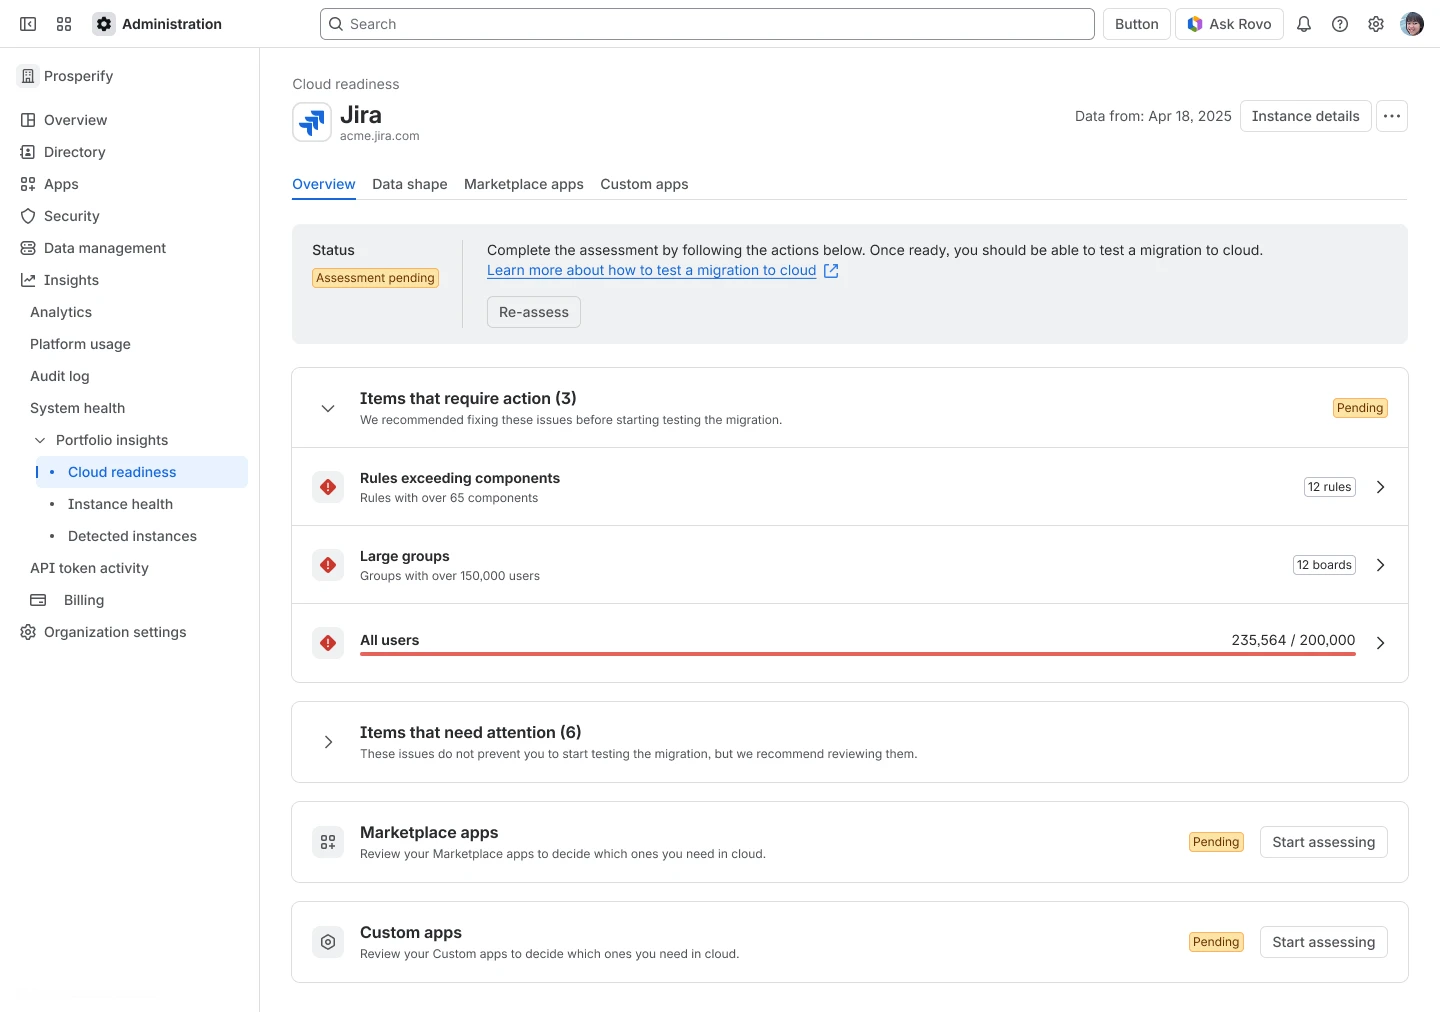Open System health in the sidebar
Viewport: 1440px width, 1012px height.
(x=77, y=408)
